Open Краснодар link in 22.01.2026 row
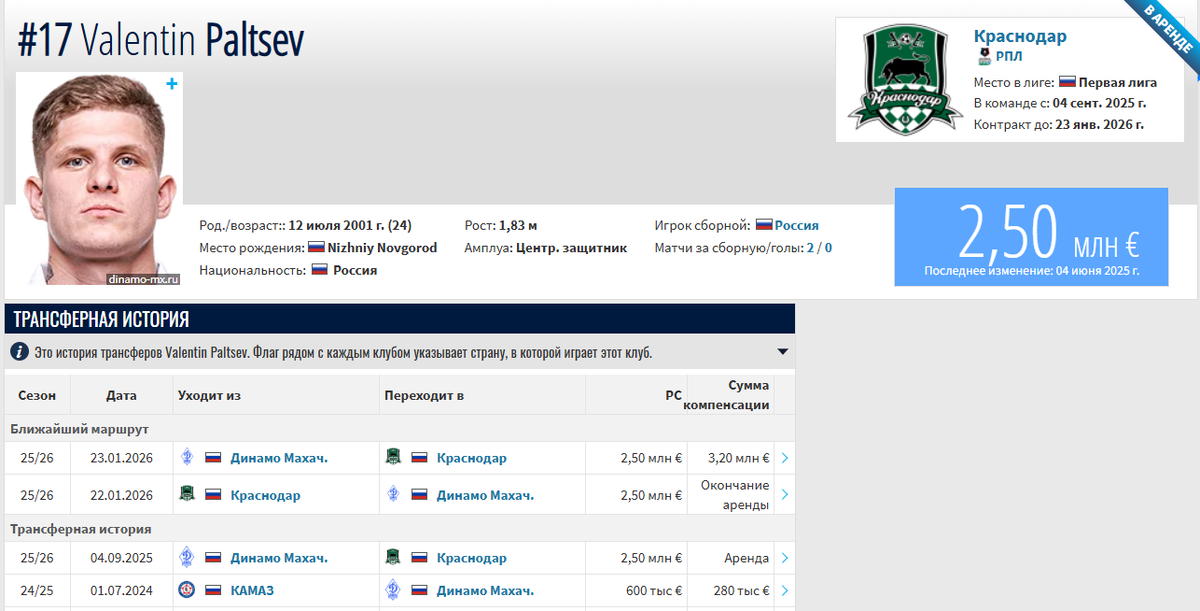1200x611 pixels. (265, 495)
